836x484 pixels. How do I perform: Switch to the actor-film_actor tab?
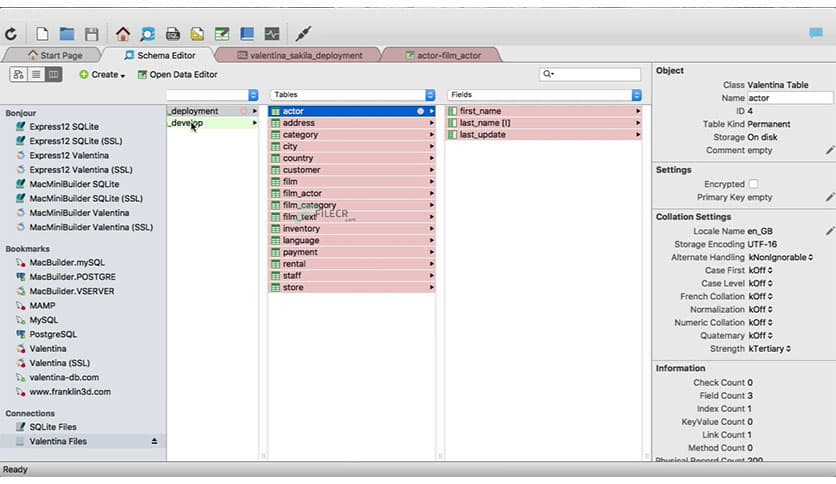pos(443,55)
